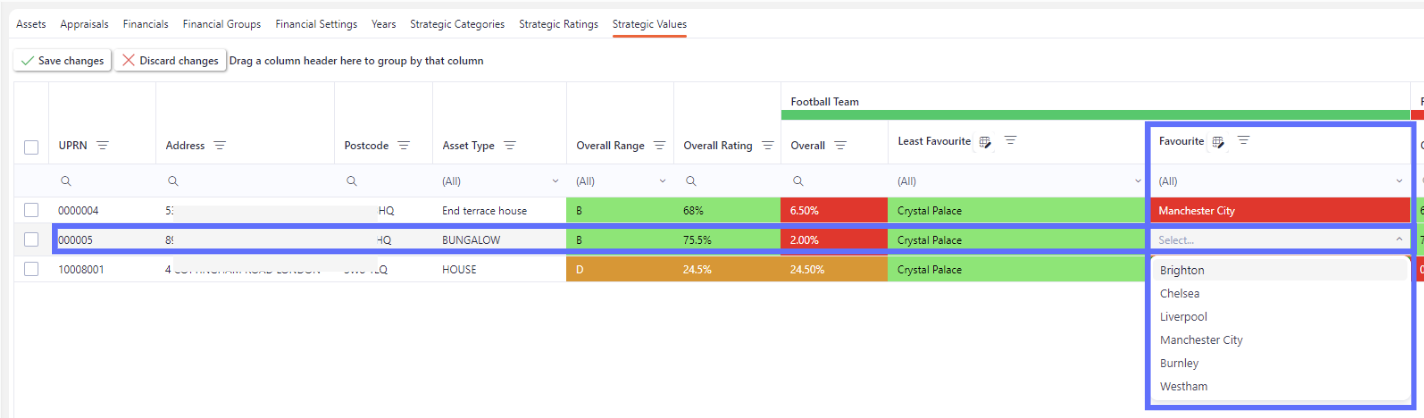Click the 75.5% overall rating cell
The height and width of the screenshot is (418, 1424).
click(727, 240)
